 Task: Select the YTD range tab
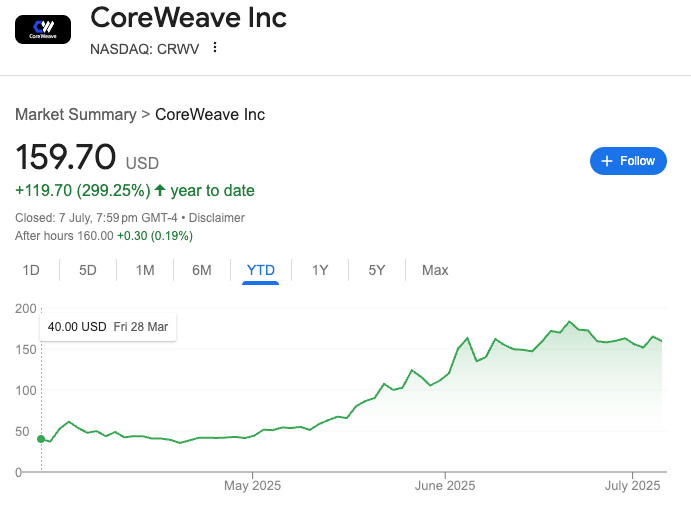(x=261, y=270)
